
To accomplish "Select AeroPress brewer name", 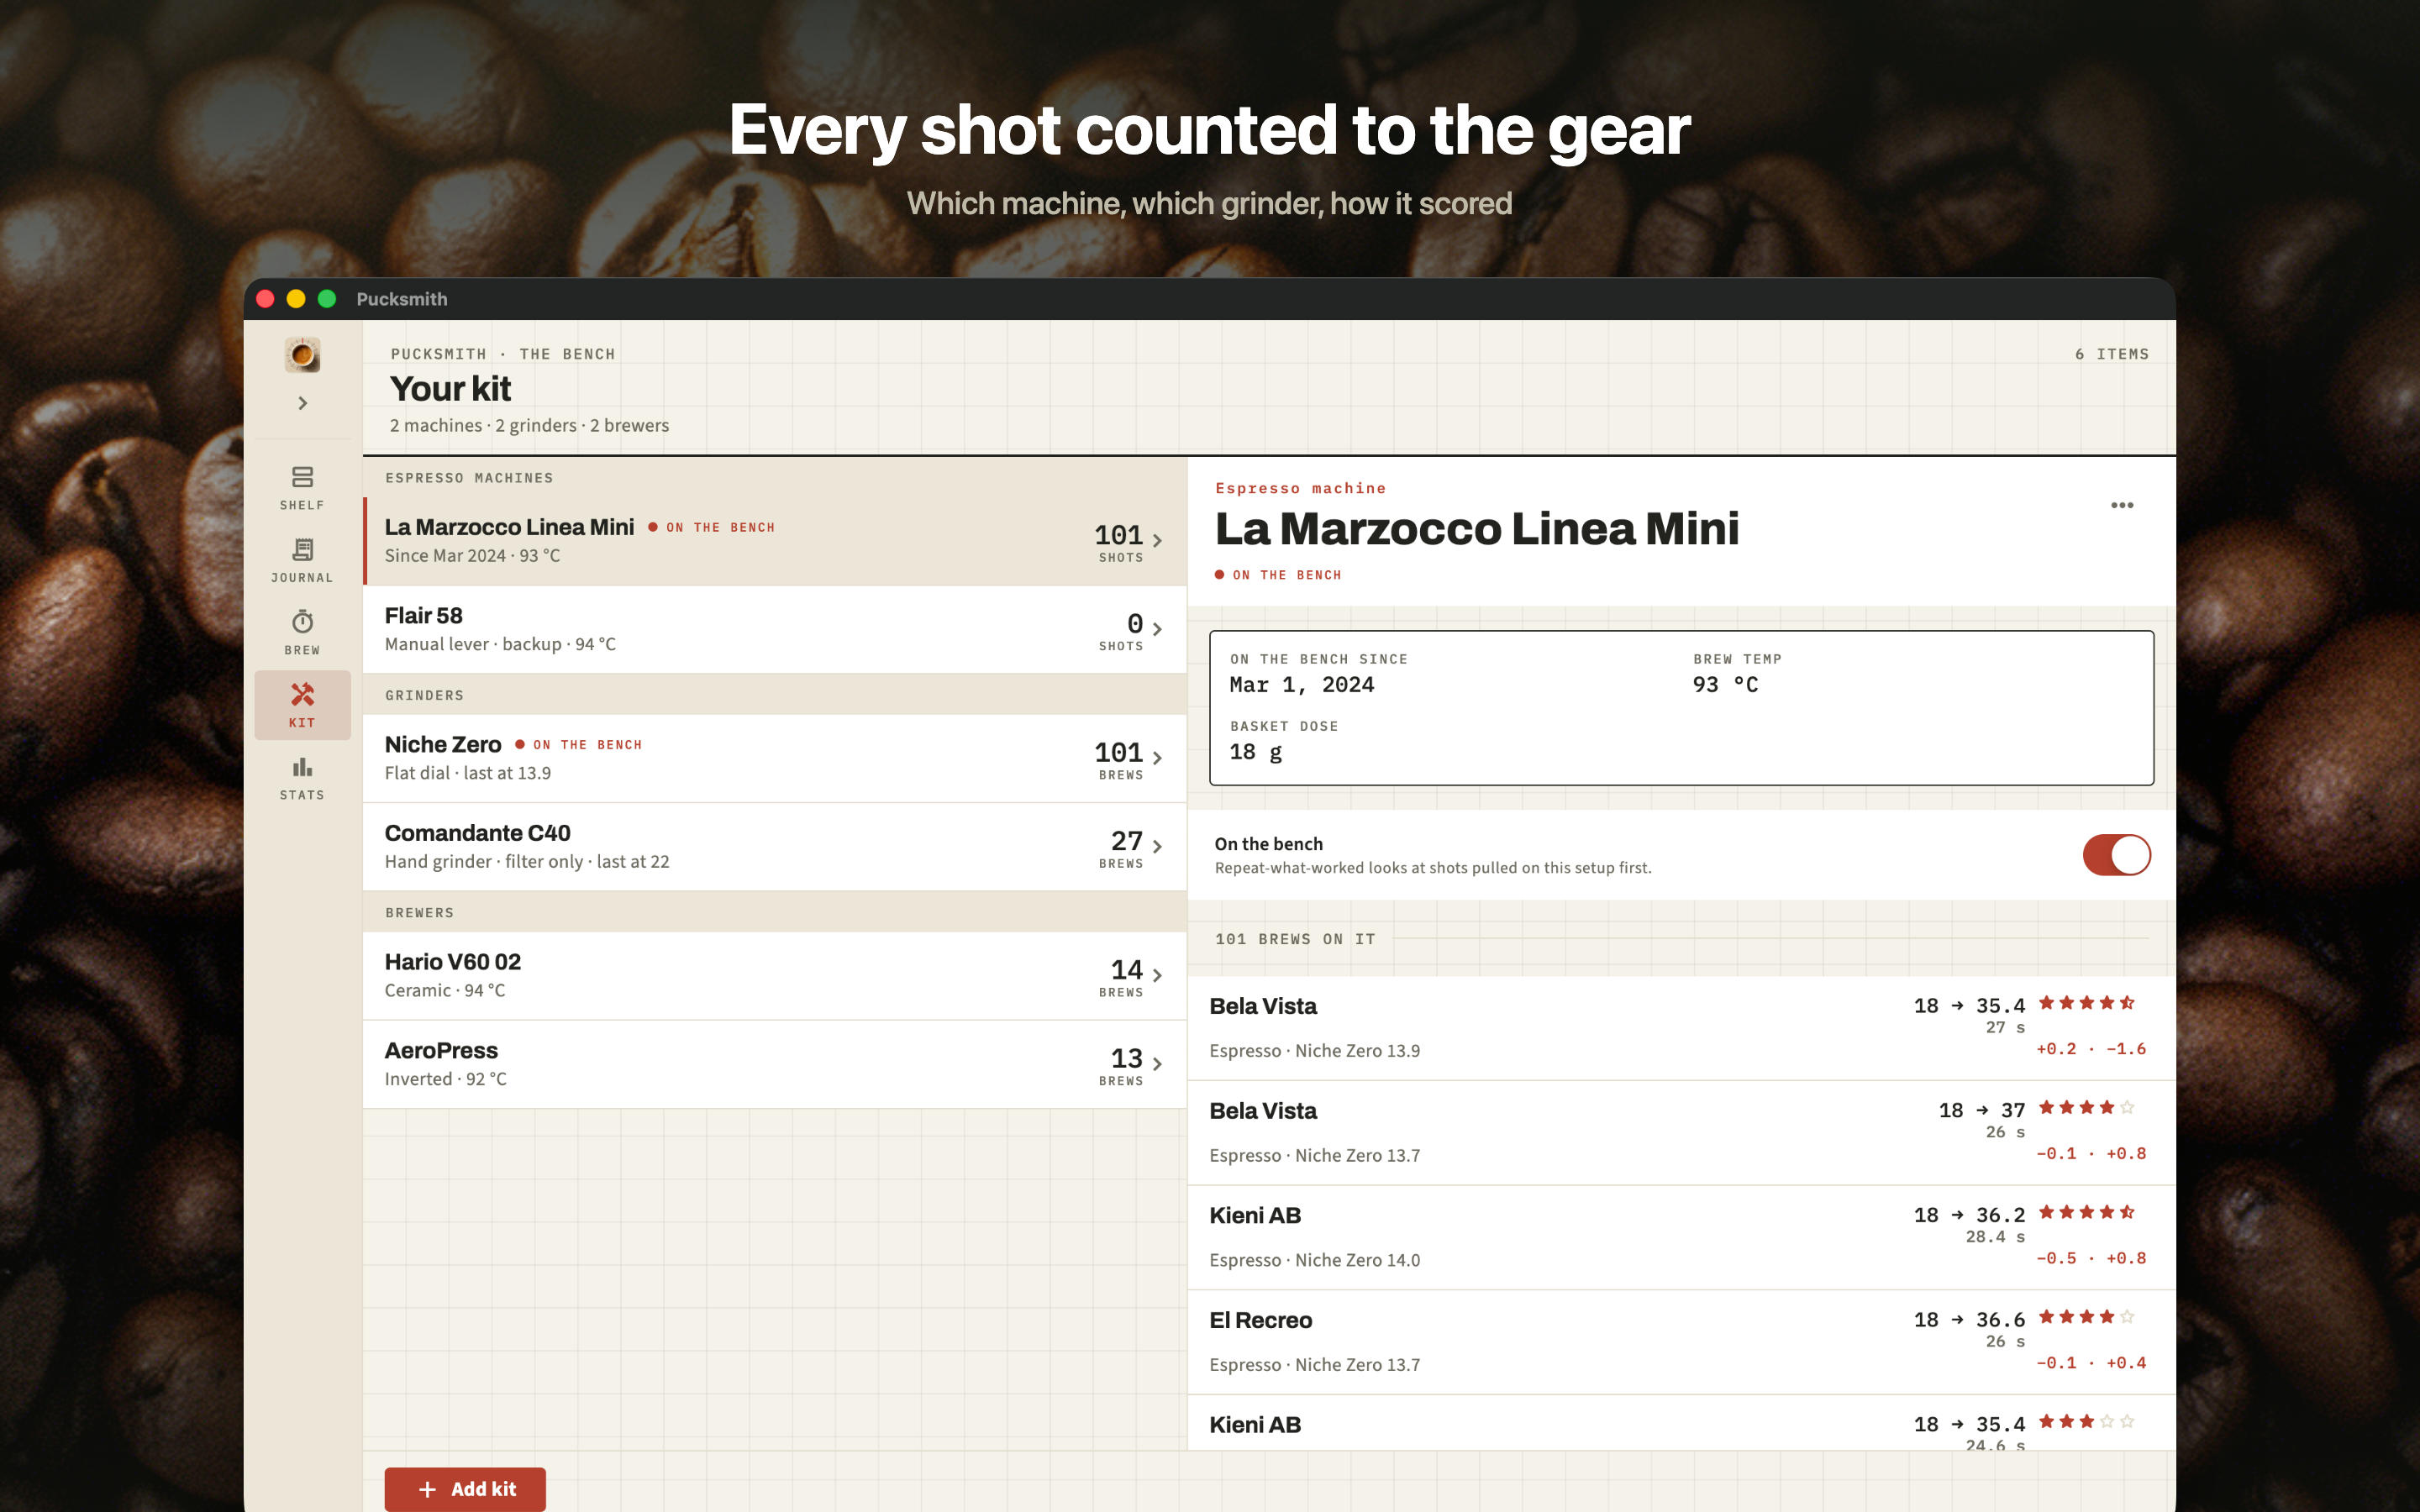I will [441, 1050].
